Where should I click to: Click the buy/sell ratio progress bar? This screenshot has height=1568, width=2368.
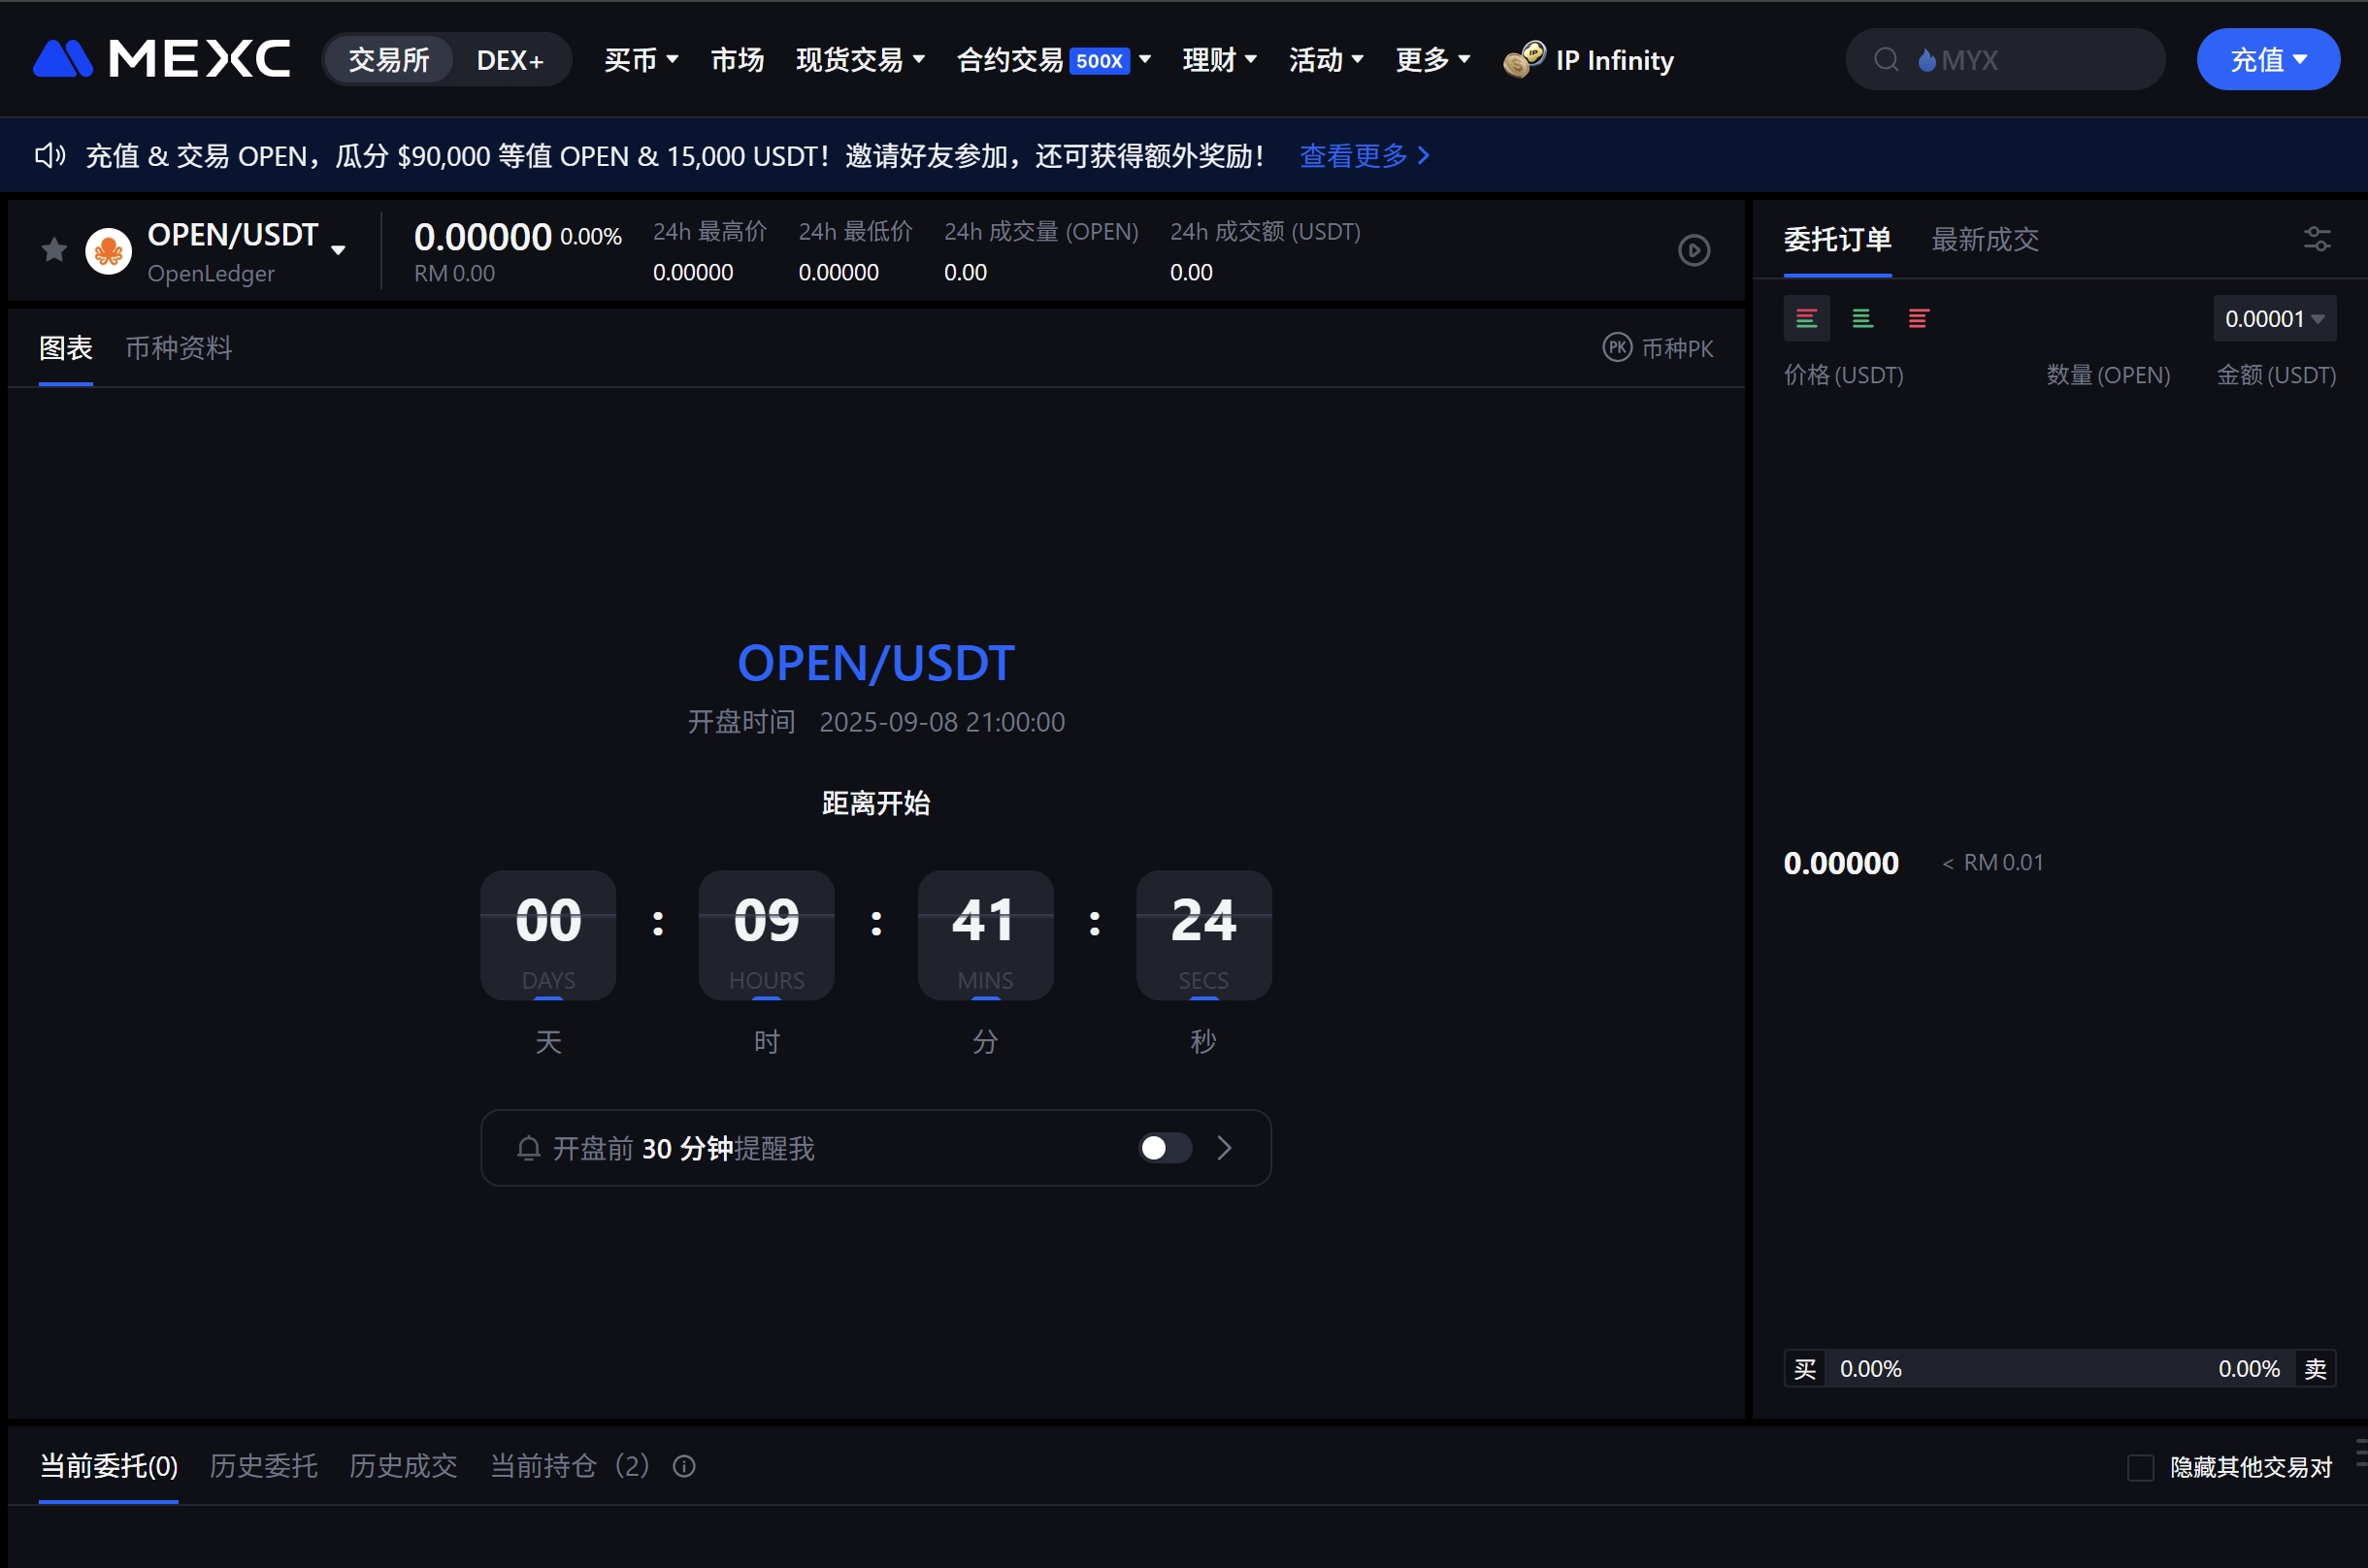tap(2059, 1369)
